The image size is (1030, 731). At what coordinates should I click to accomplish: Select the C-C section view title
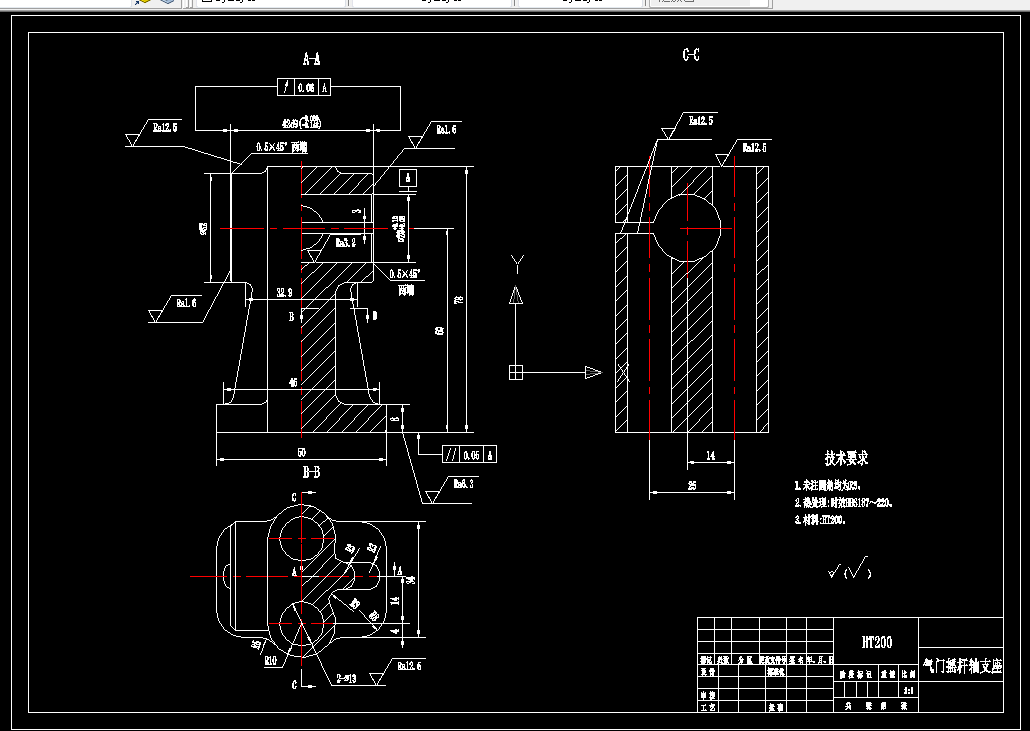[x=690, y=55]
